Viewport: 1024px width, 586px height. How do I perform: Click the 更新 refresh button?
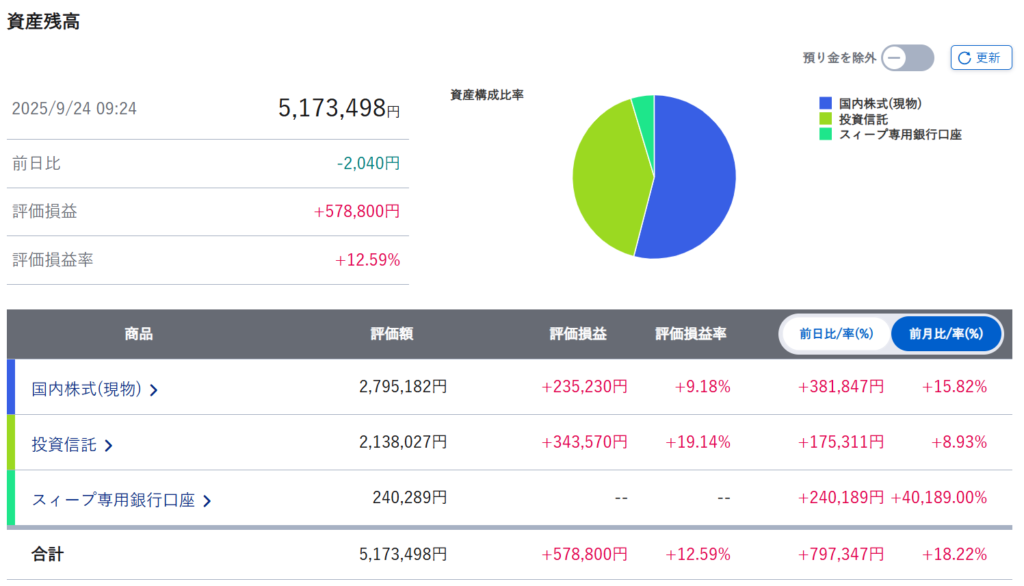coord(980,58)
